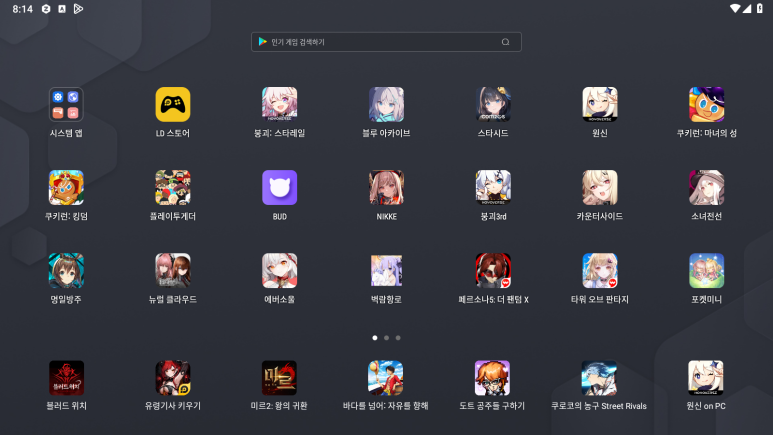Launch 블루 아카이브 game
This screenshot has height=435, width=773.
tap(386, 105)
